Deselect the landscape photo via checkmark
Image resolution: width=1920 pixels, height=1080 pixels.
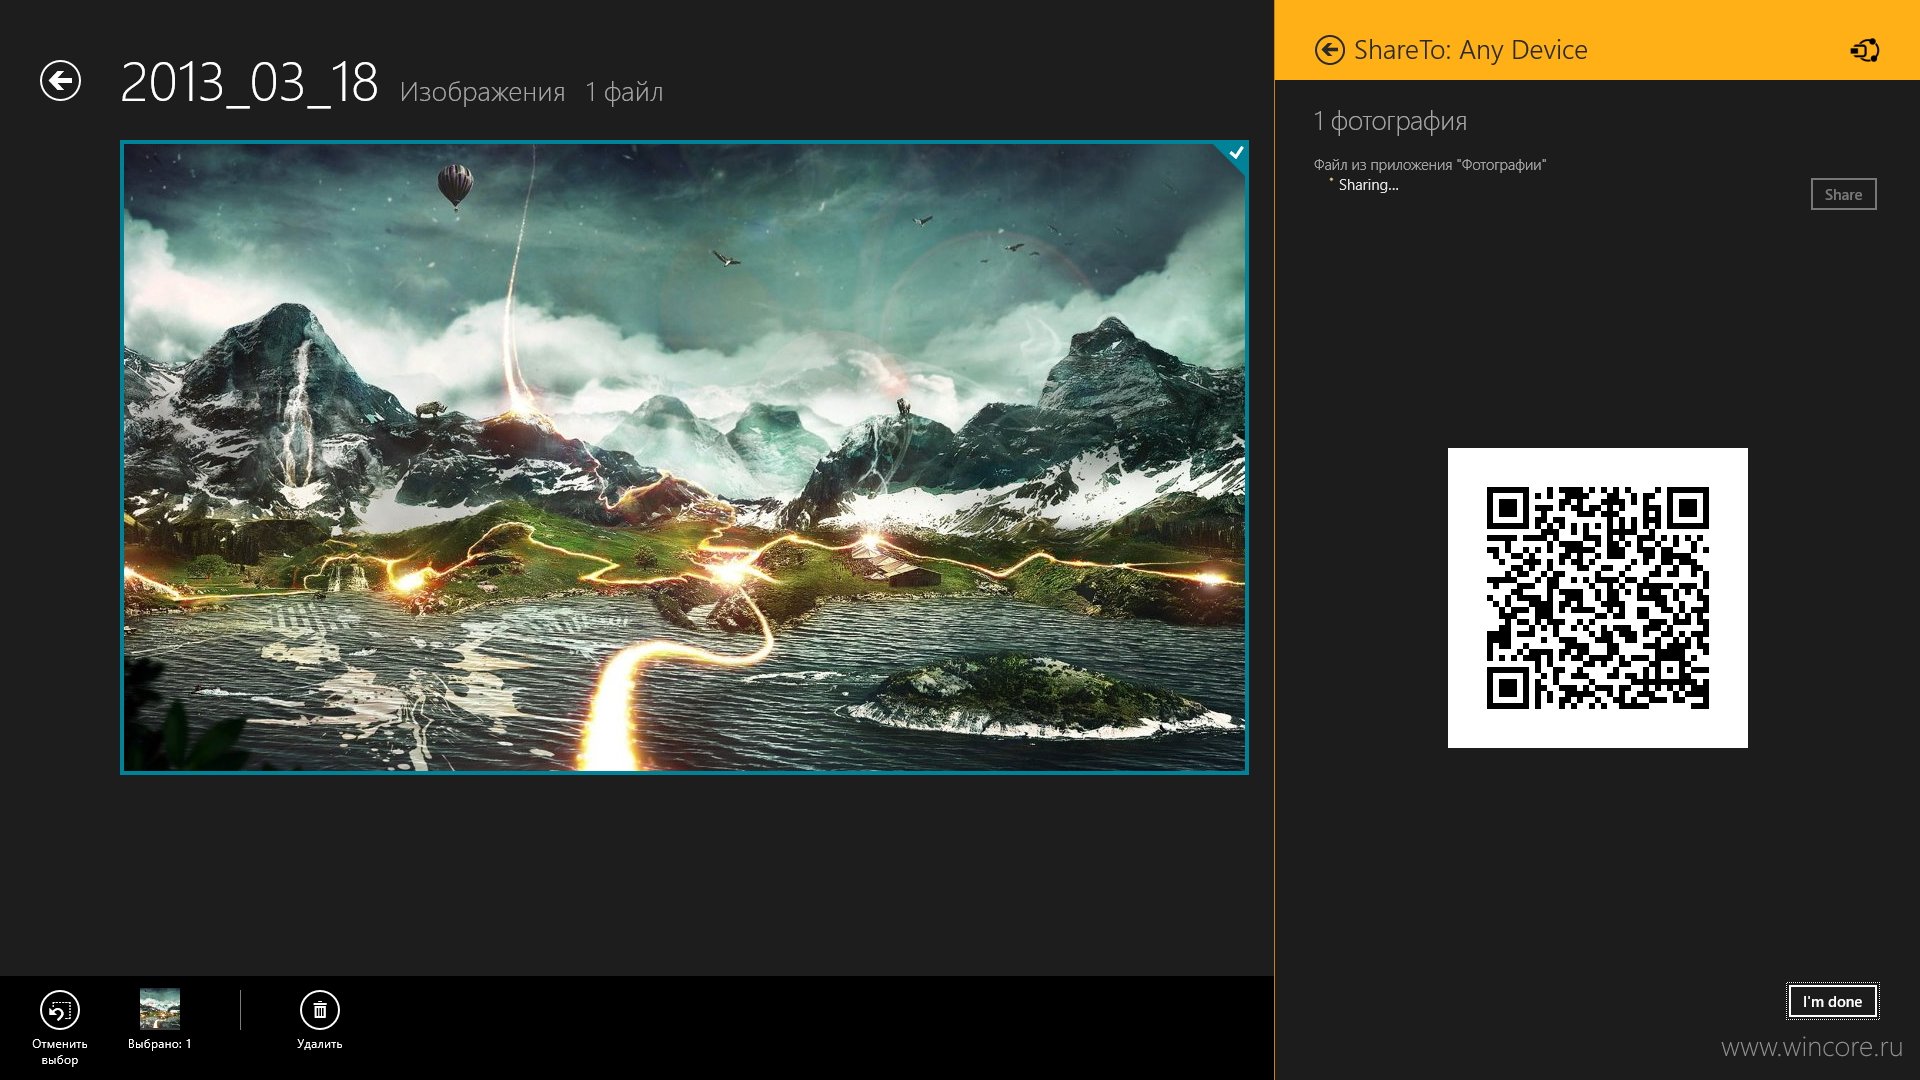tap(1236, 153)
